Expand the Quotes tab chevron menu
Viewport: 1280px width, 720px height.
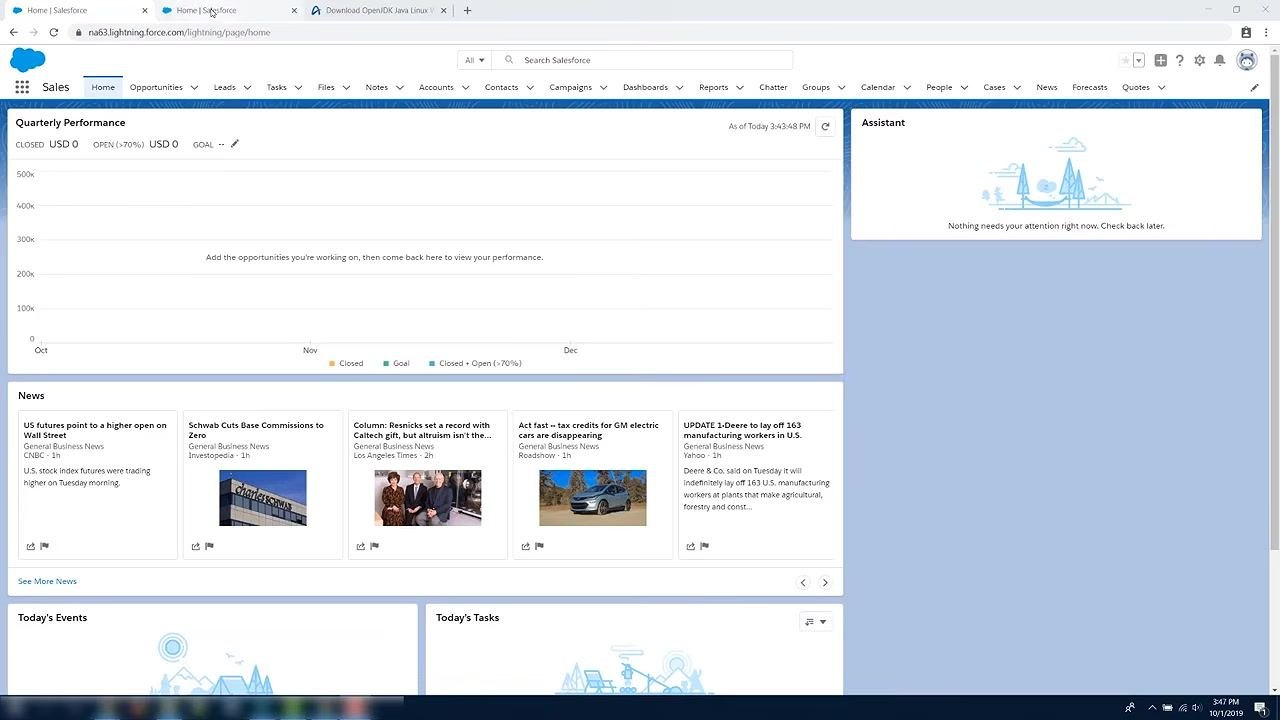coord(1161,87)
